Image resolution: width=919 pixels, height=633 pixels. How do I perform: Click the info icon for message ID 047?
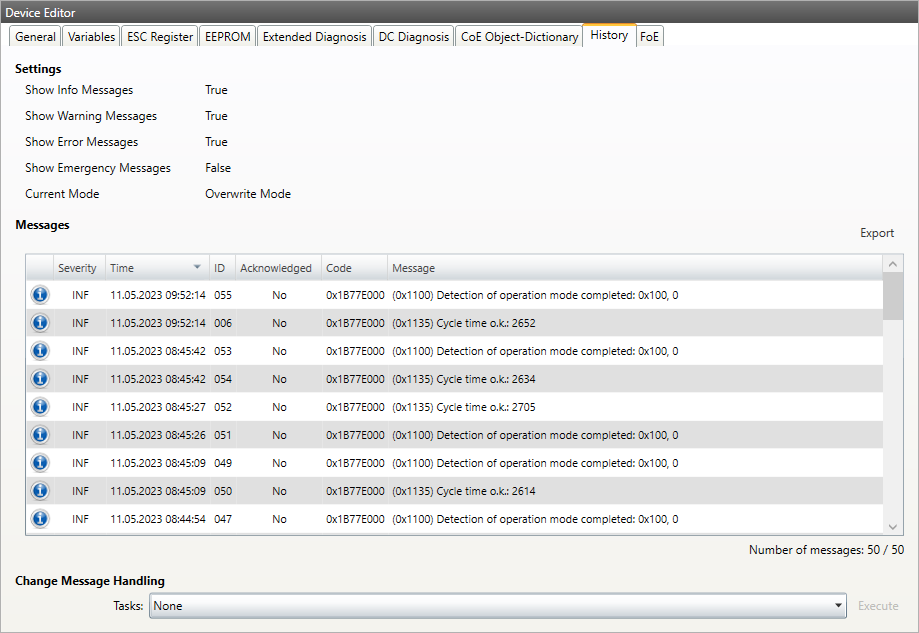(x=40, y=519)
